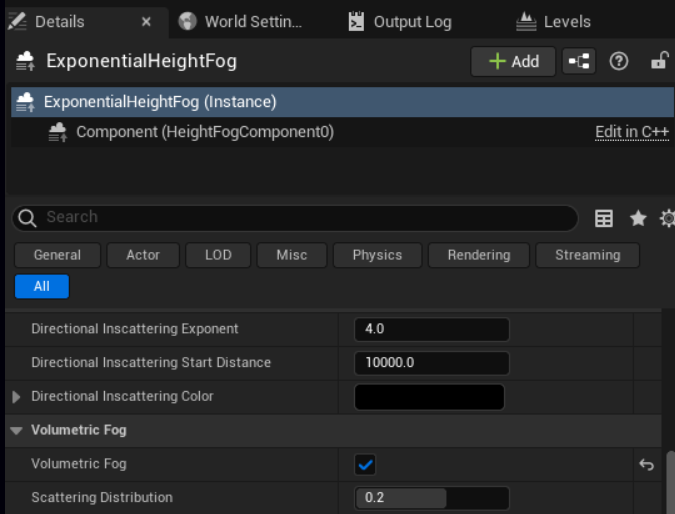Click the Directional Inscattering Start Distance label
Viewport: 675px width, 514px height.
pyautogui.click(x=151, y=362)
